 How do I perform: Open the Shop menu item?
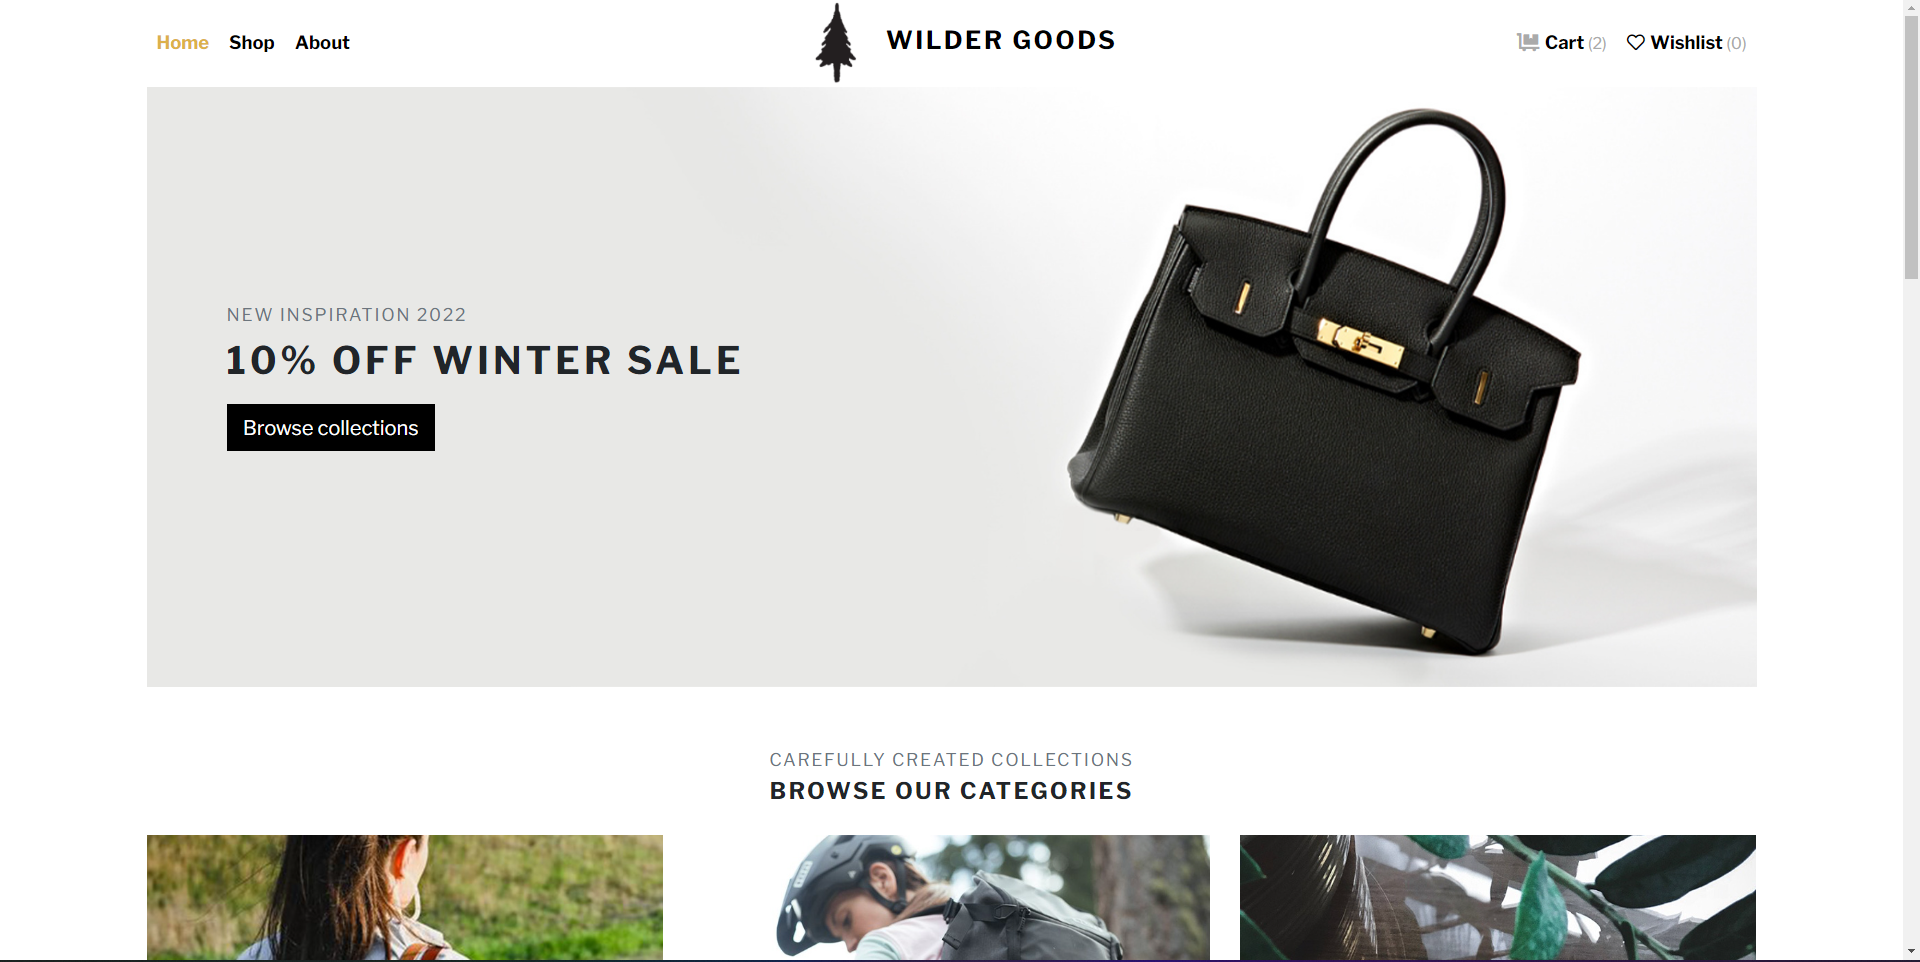pos(251,42)
